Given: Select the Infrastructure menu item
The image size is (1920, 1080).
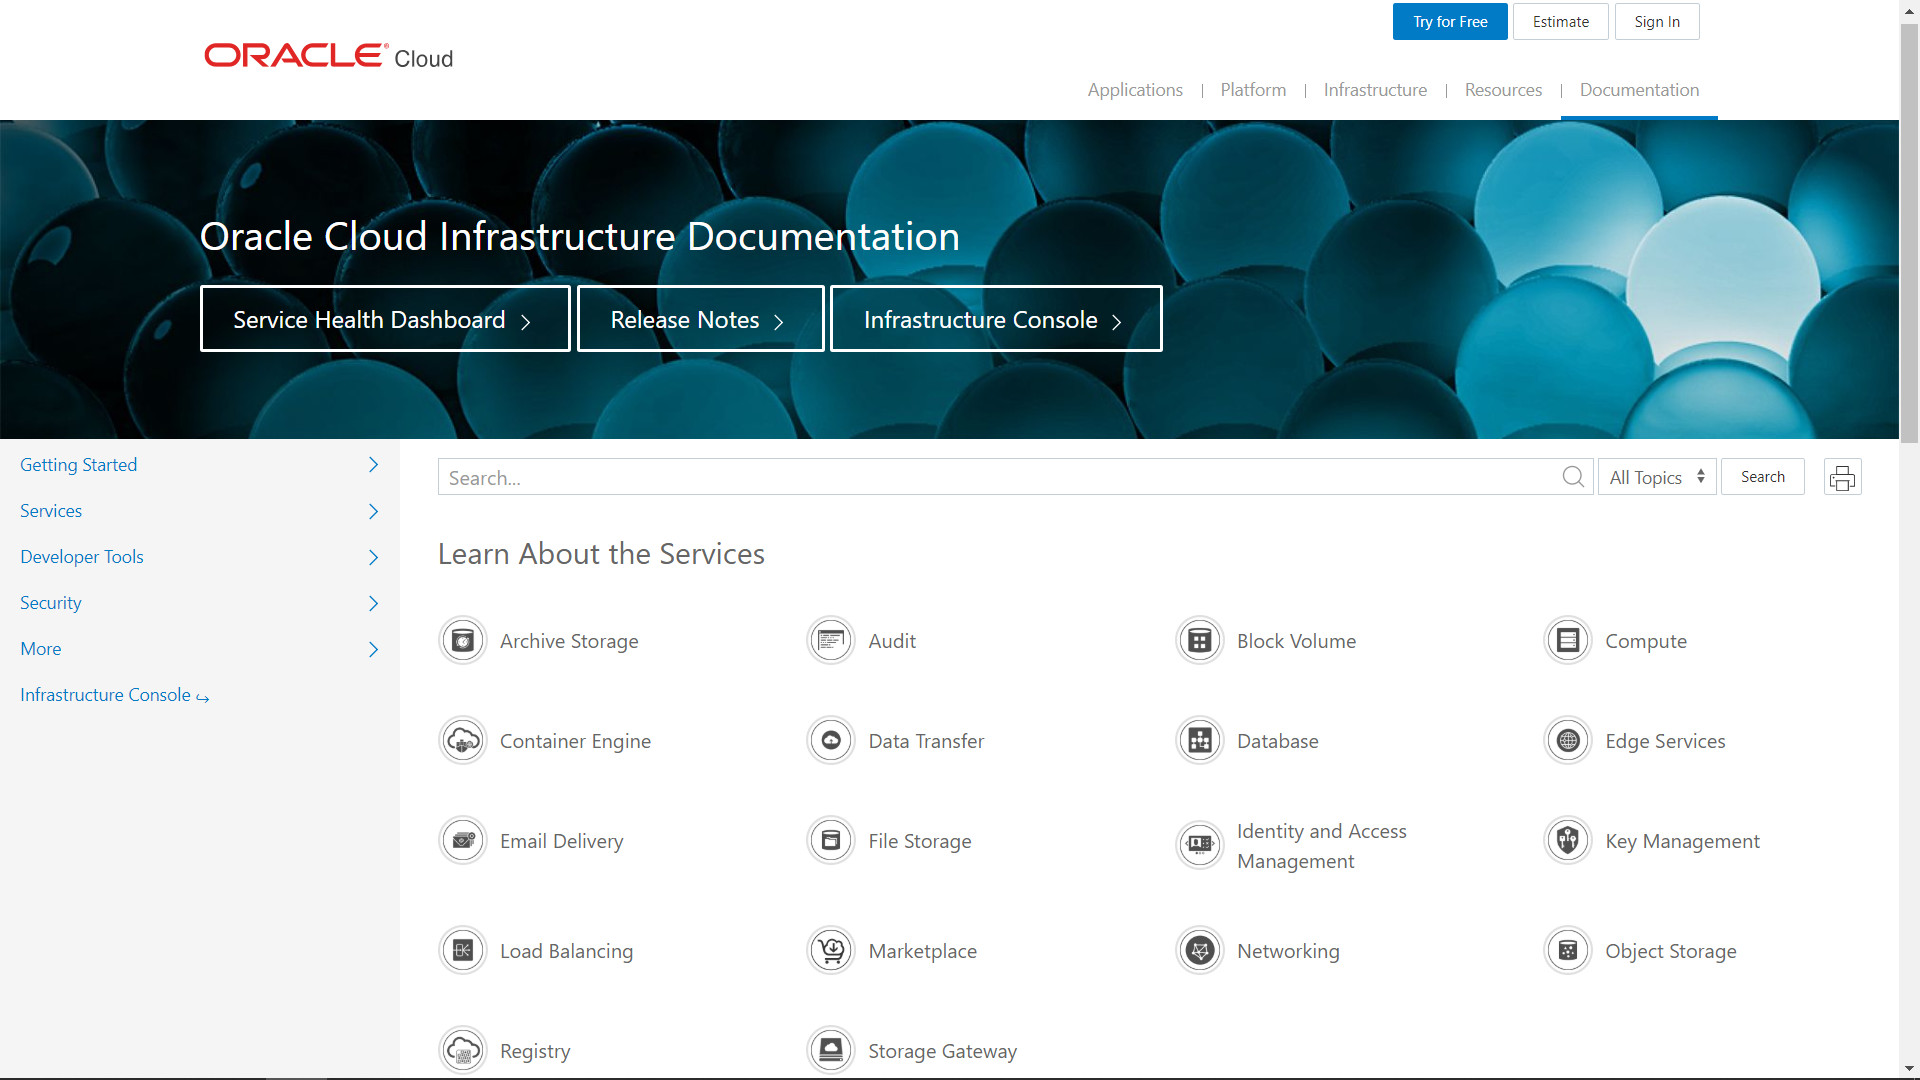Looking at the screenshot, I should click(x=1375, y=90).
